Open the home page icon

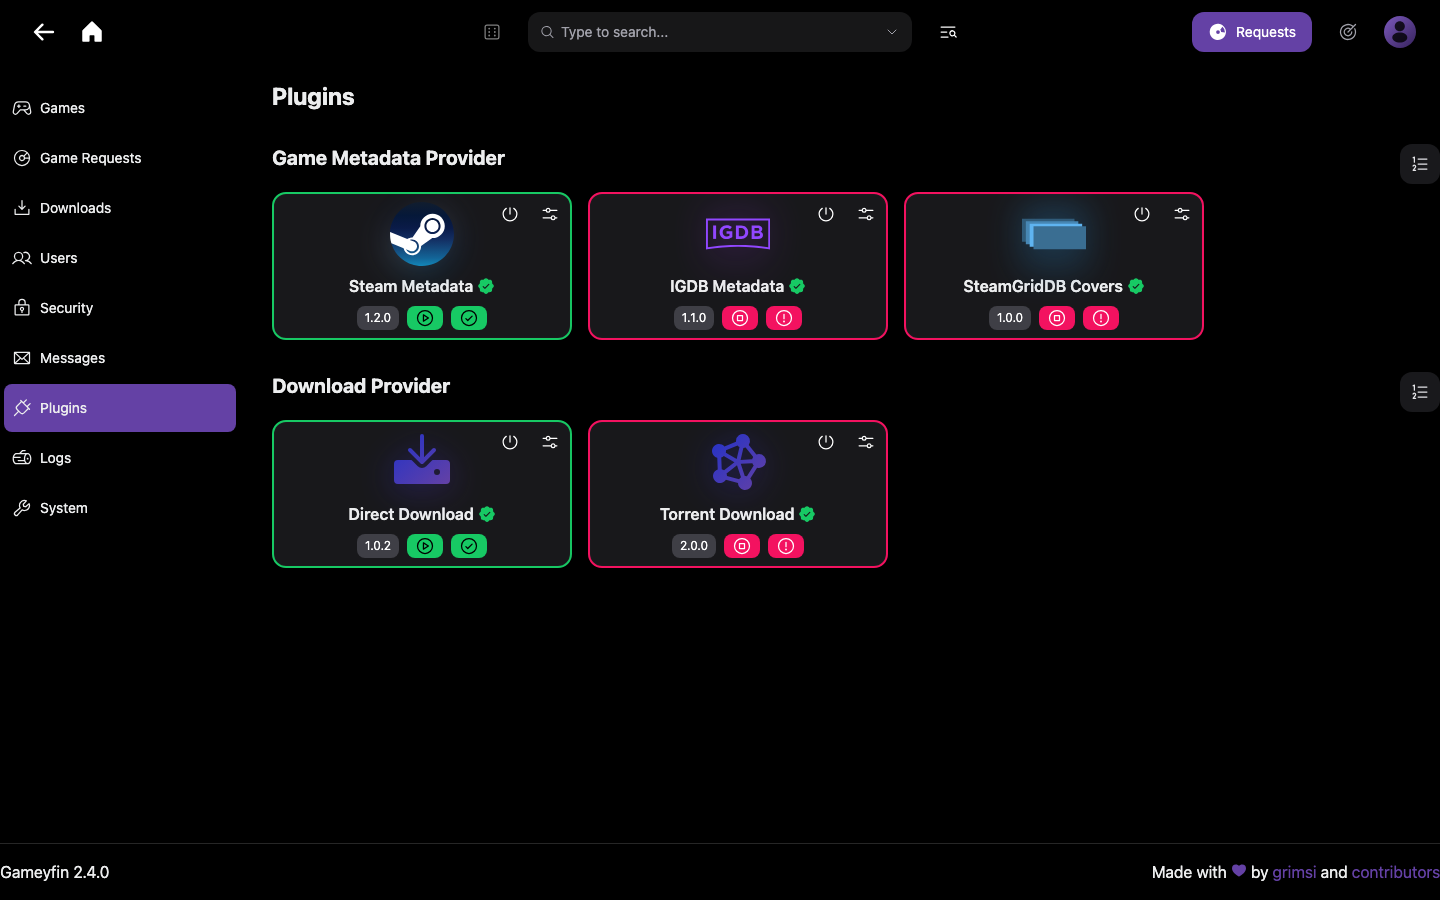click(x=92, y=32)
